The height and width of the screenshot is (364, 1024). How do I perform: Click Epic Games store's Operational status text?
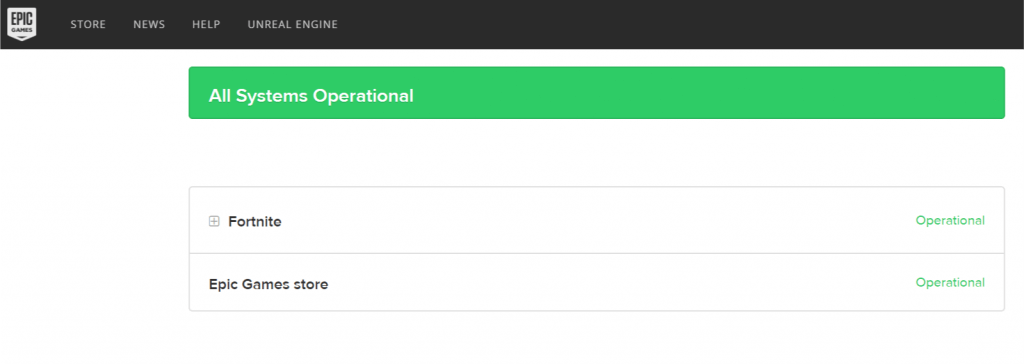coord(950,283)
